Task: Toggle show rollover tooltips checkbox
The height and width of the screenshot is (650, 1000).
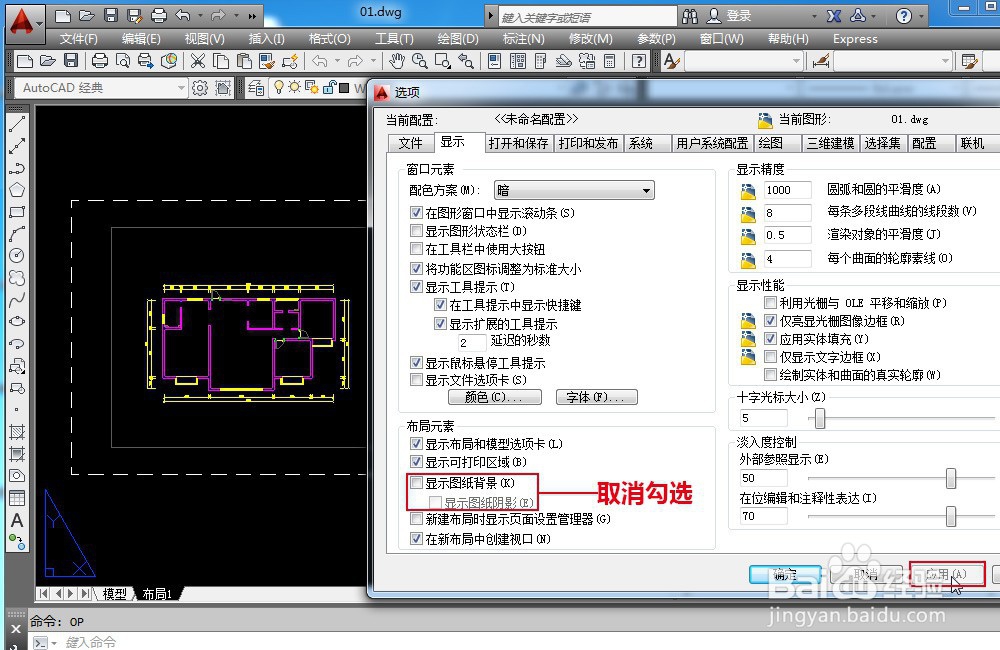Action: point(416,363)
